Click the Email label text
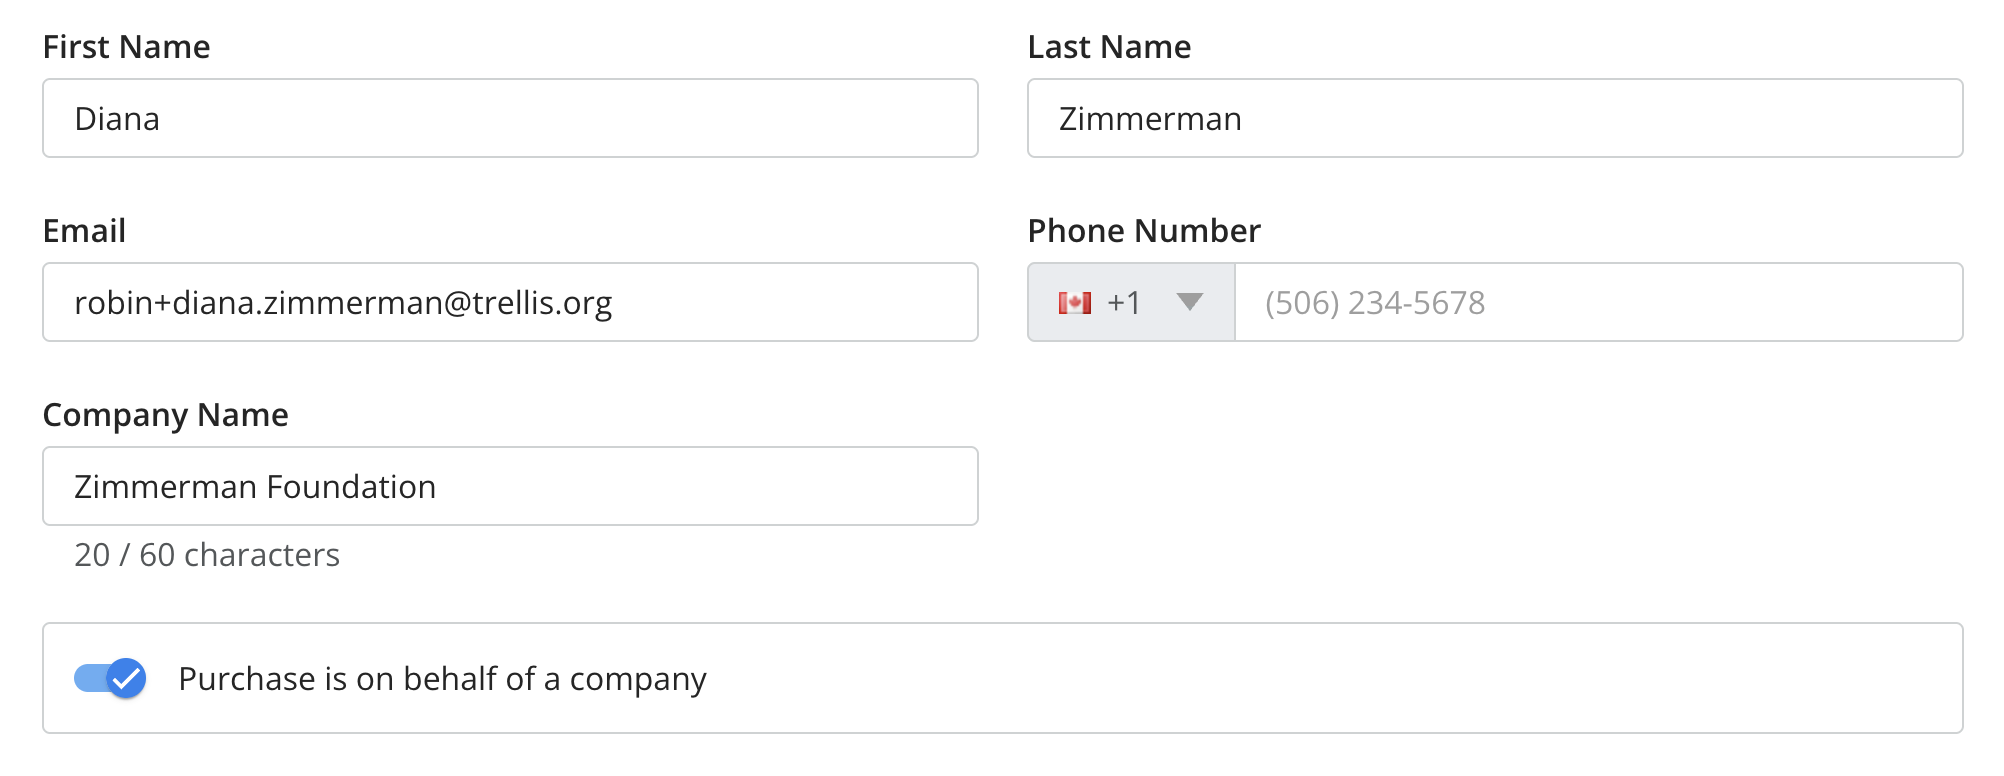Viewport: 2004px width, 776px height. (x=84, y=231)
